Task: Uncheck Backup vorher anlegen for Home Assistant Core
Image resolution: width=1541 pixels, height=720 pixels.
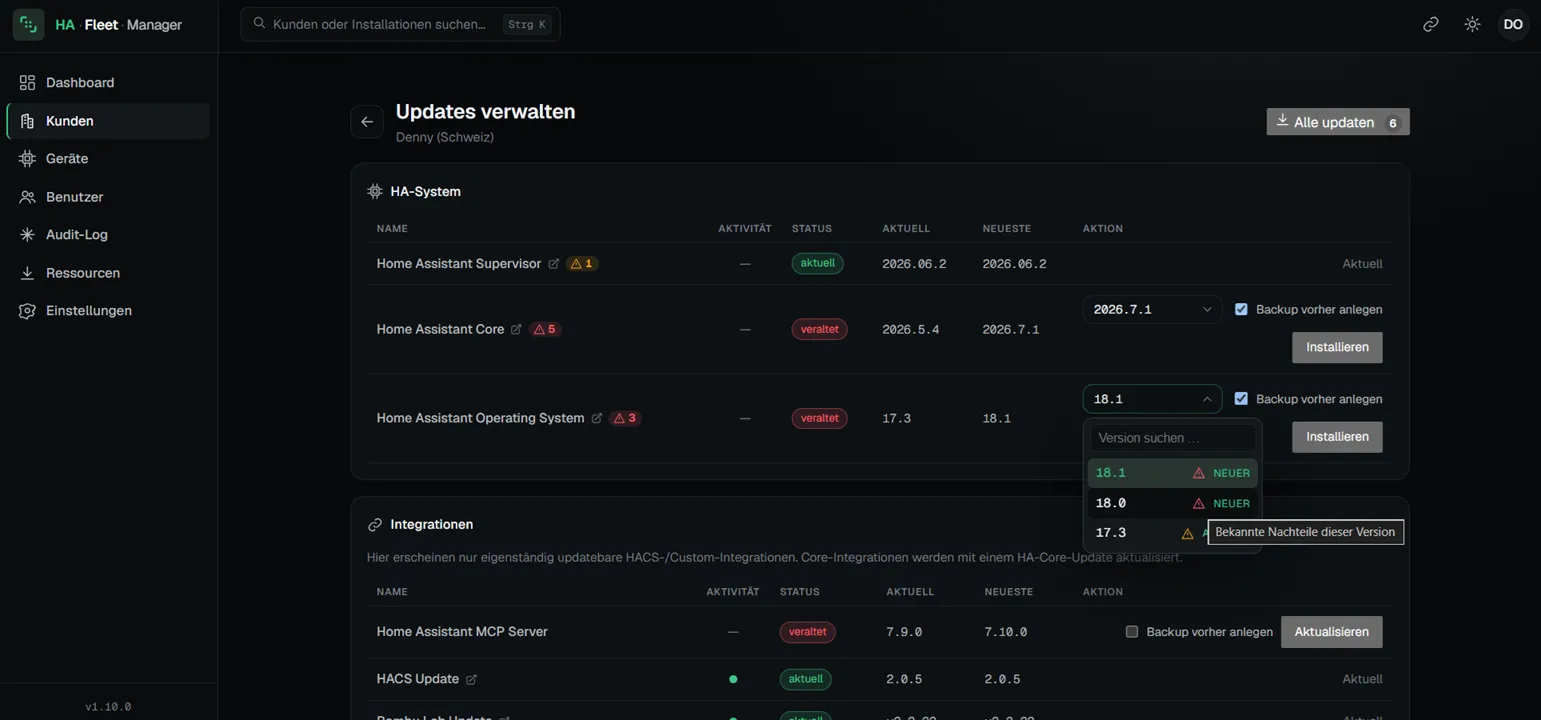Action: click(1241, 309)
